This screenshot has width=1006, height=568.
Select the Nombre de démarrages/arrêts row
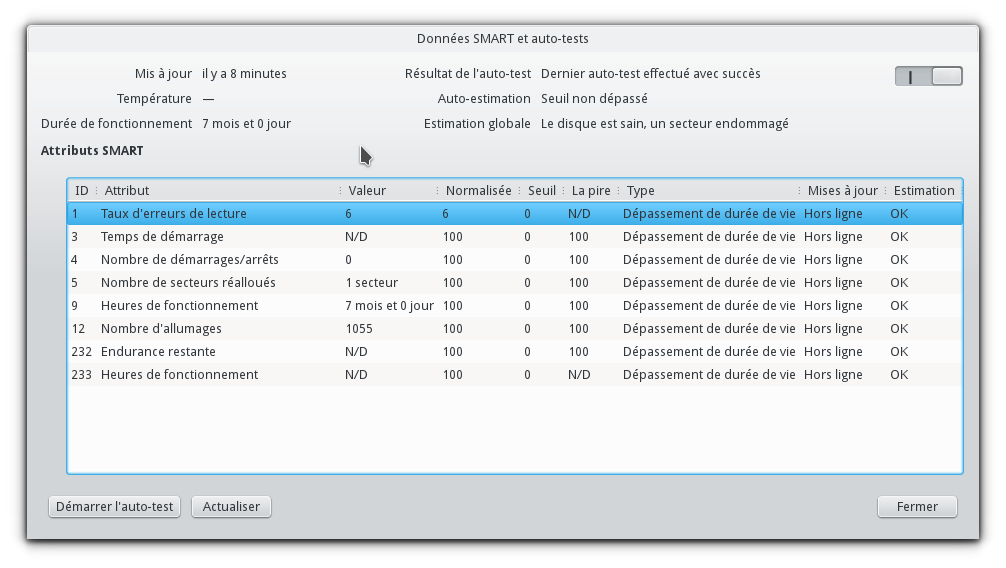(x=515, y=260)
